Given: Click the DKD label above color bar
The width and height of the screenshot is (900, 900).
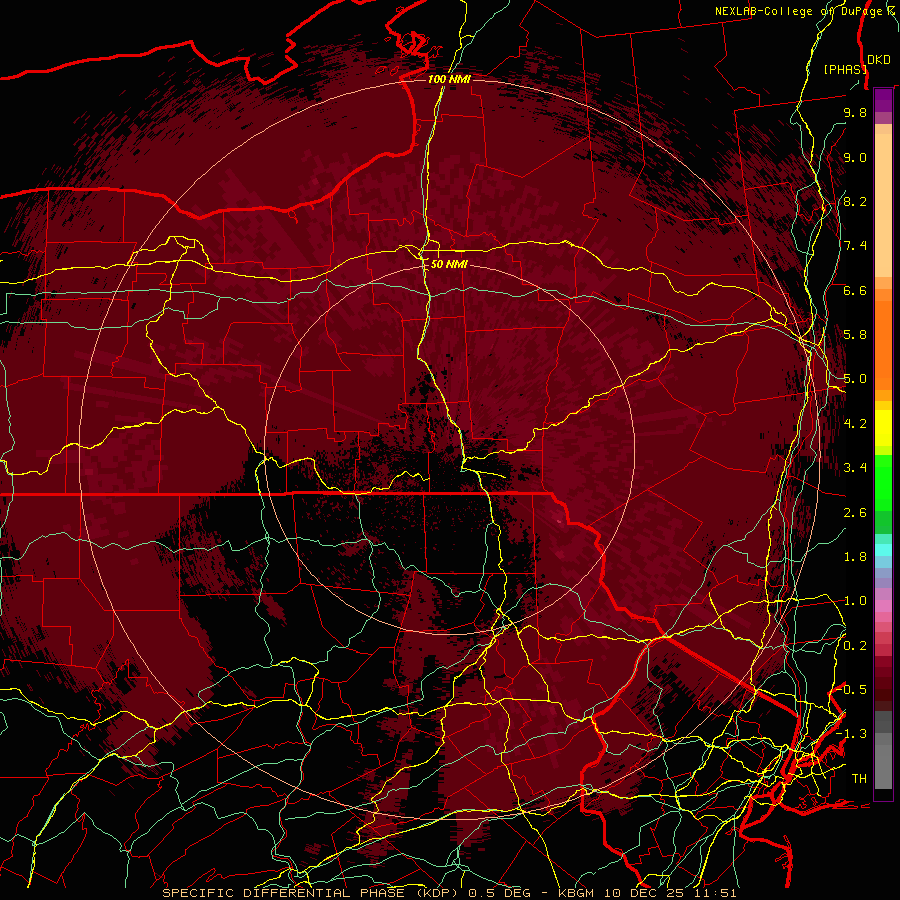Looking at the screenshot, I should pyautogui.click(x=878, y=60).
